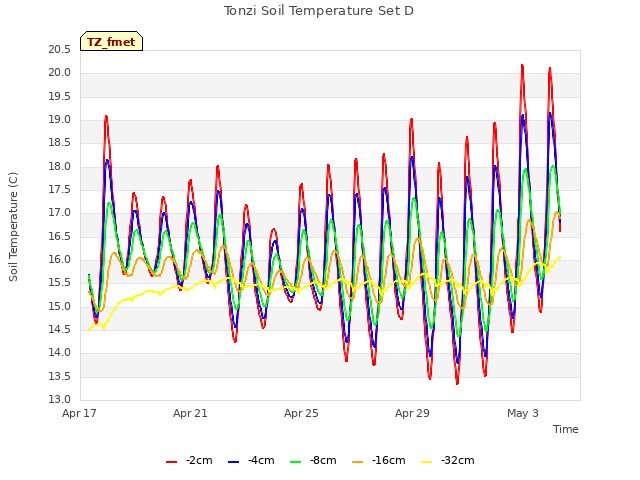Click the 13.5 y-axis tick label
Screen dimensions: 640x480
click(x=60, y=376)
